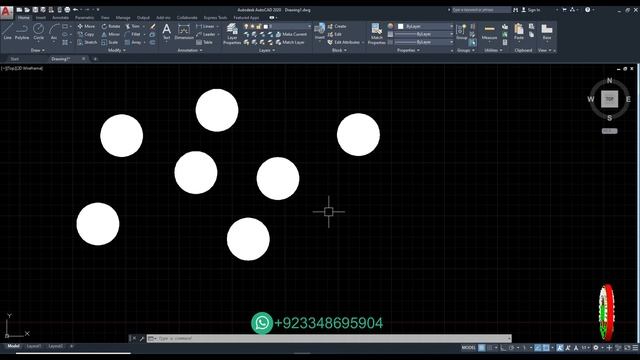Click the Linear dimension tool

(205, 26)
